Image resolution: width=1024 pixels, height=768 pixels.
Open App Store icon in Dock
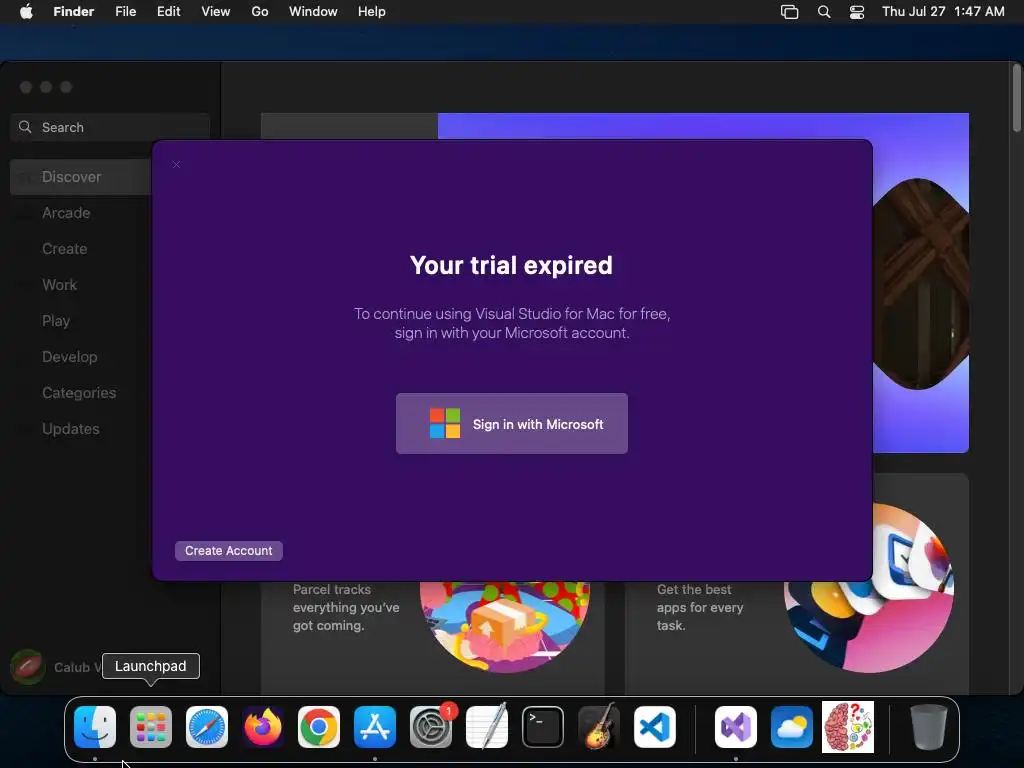(x=375, y=727)
